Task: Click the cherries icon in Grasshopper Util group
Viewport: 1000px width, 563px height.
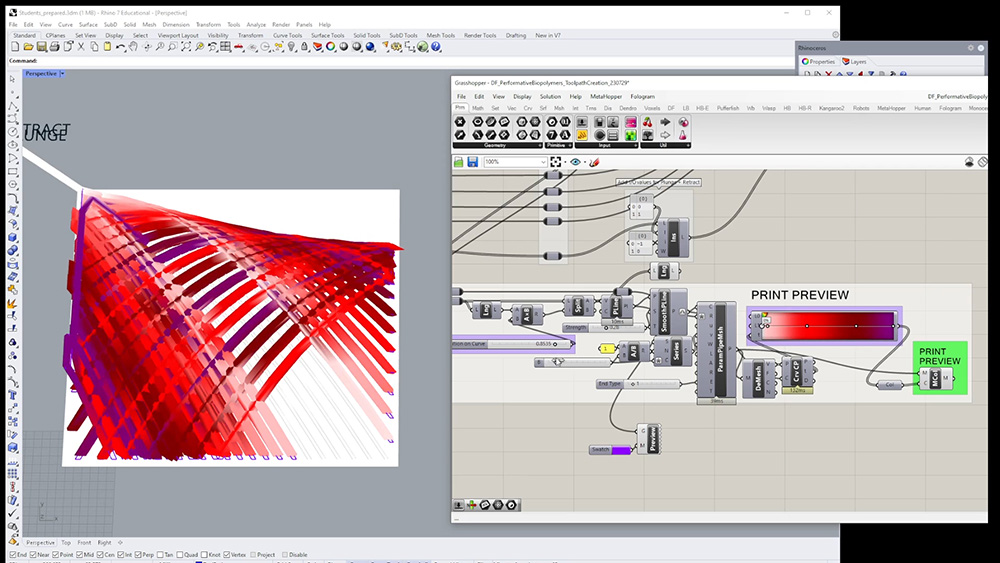Action: (x=648, y=122)
